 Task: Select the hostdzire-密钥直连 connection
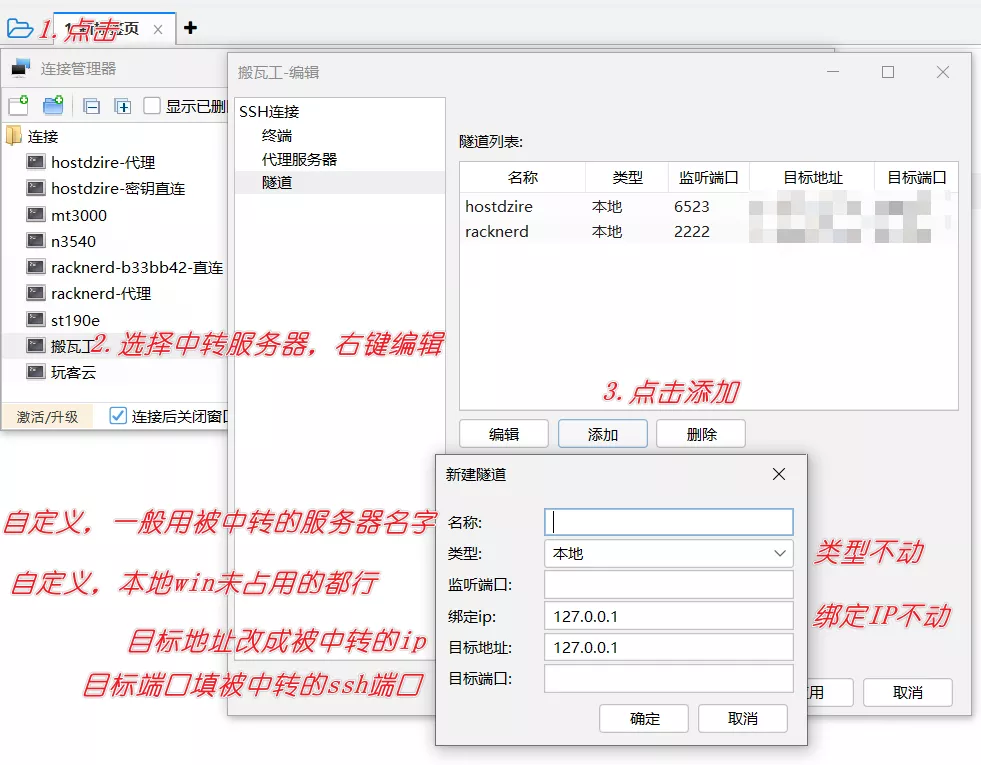coord(118,189)
